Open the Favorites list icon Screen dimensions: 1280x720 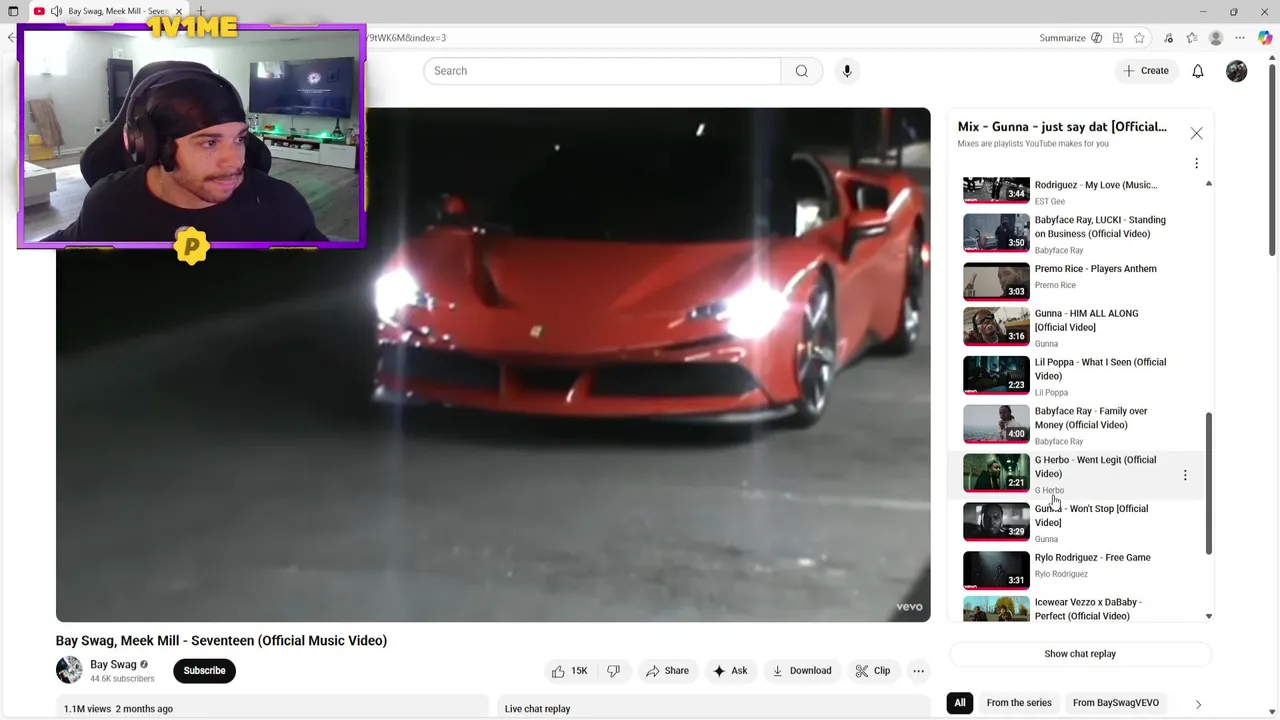pyautogui.click(x=1192, y=38)
